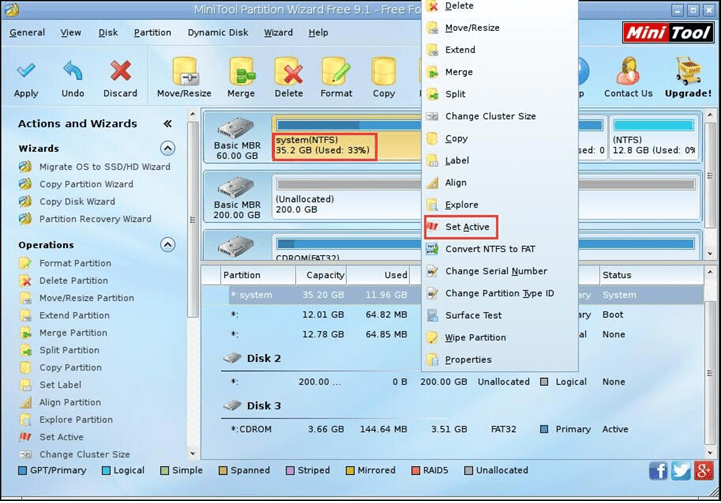The width and height of the screenshot is (721, 503).
Task: Choose Merge Partition in Operations list
Action: tap(63, 333)
